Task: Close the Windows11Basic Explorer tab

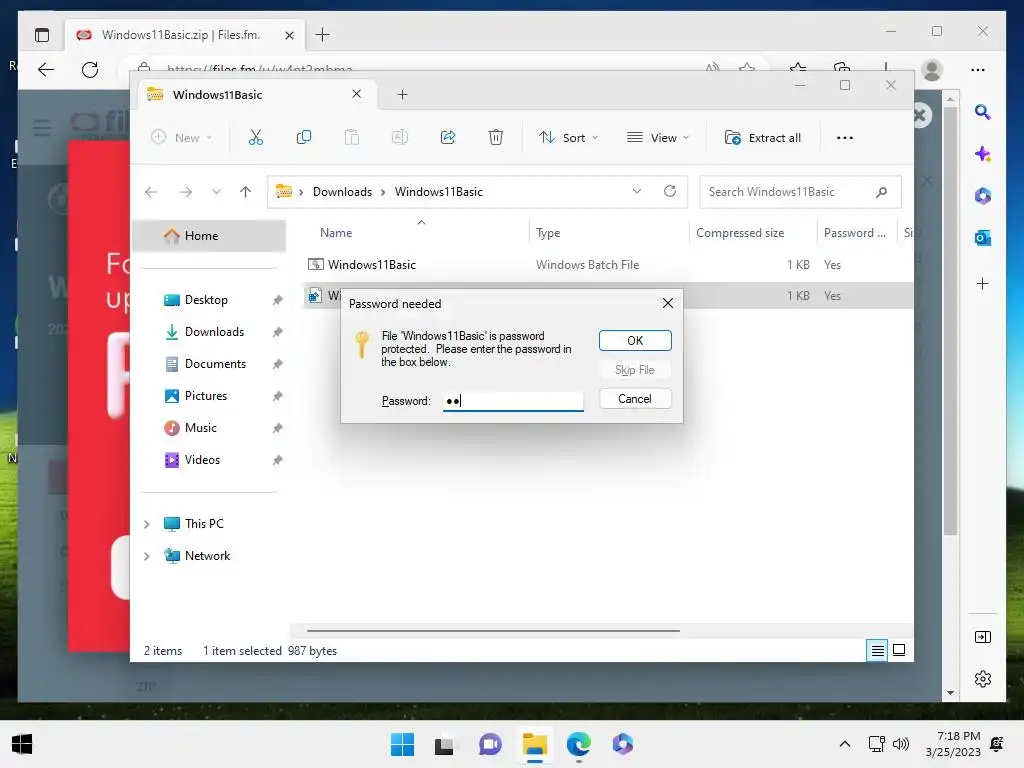Action: pyautogui.click(x=357, y=94)
